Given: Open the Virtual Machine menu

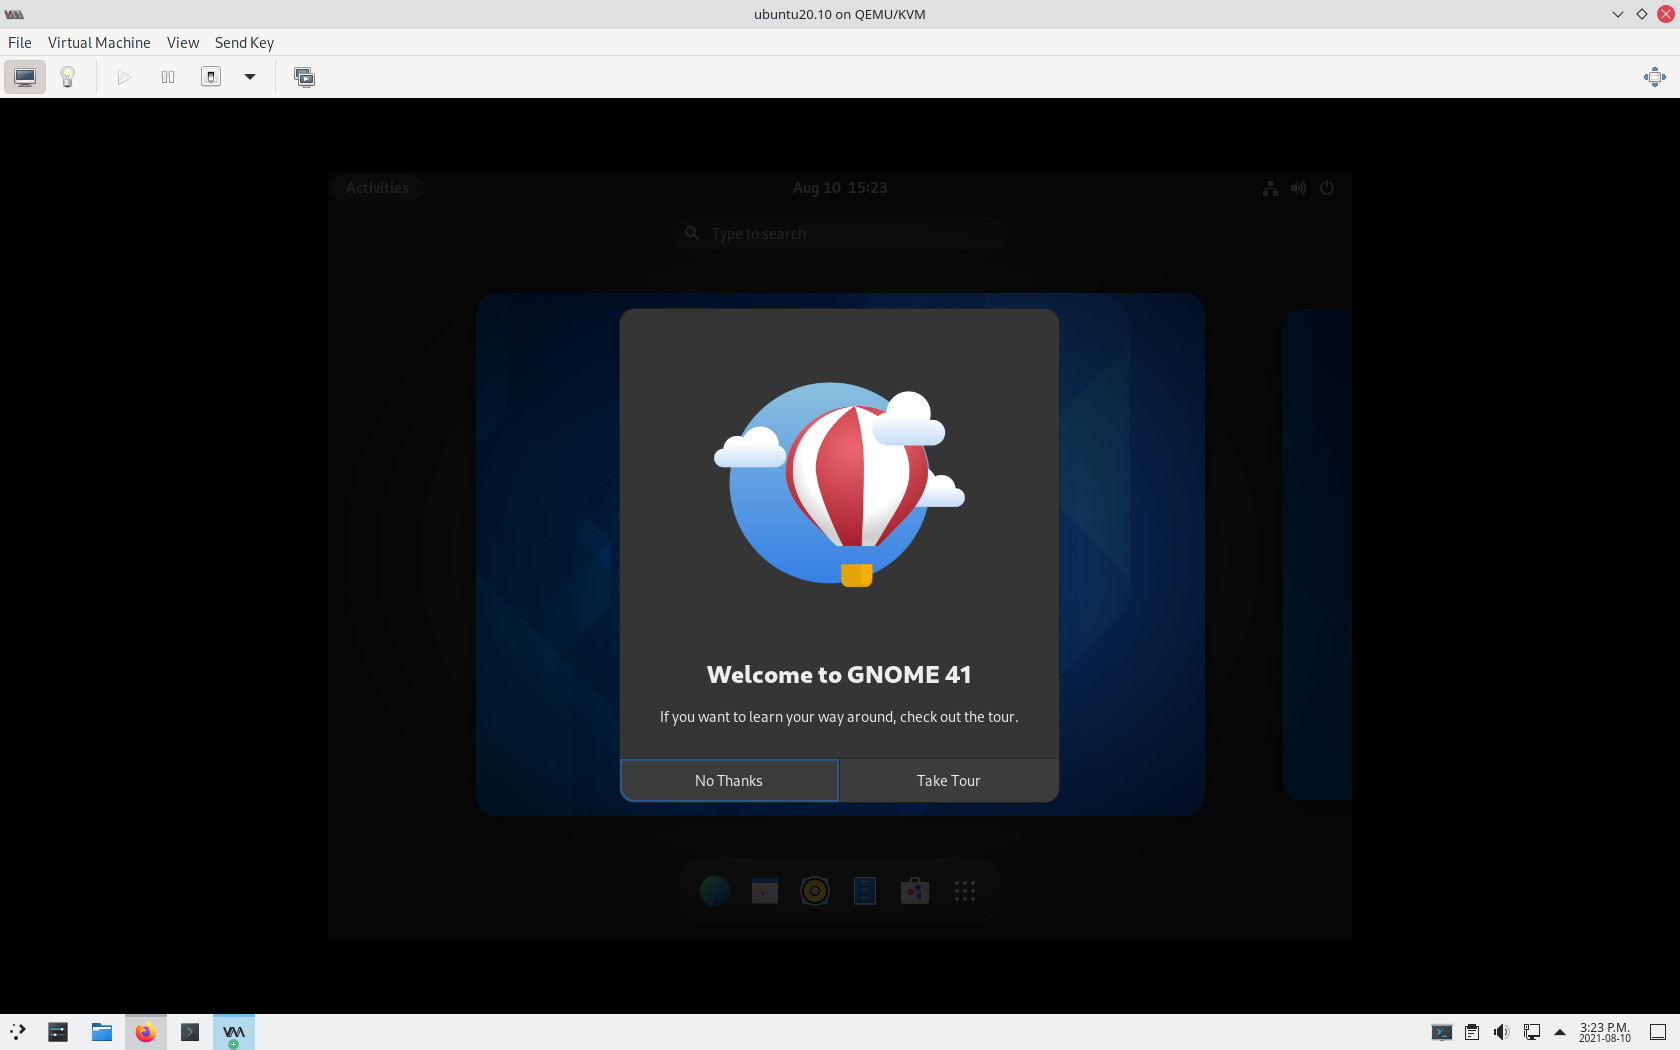Looking at the screenshot, I should [x=99, y=42].
